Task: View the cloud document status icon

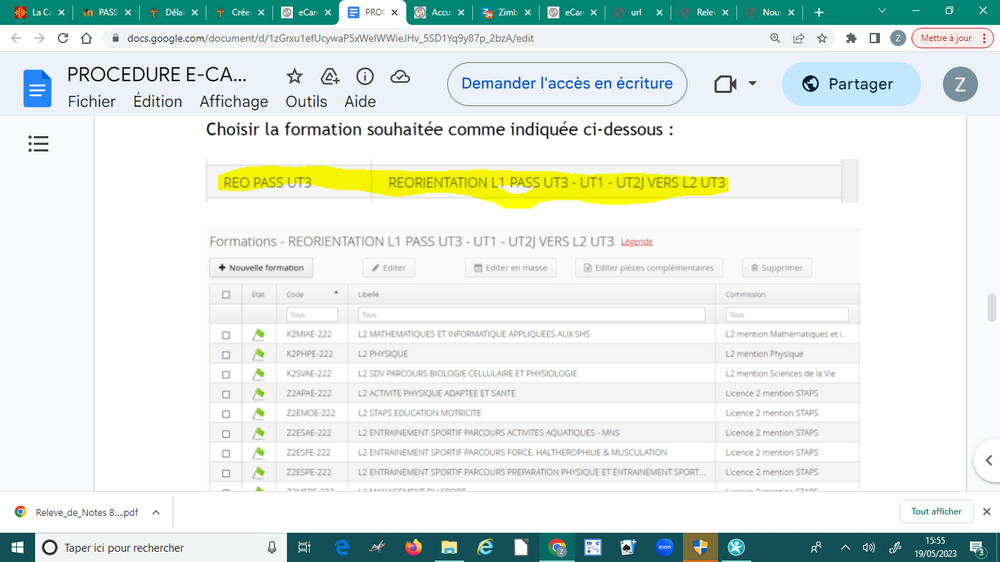Action: (400, 77)
